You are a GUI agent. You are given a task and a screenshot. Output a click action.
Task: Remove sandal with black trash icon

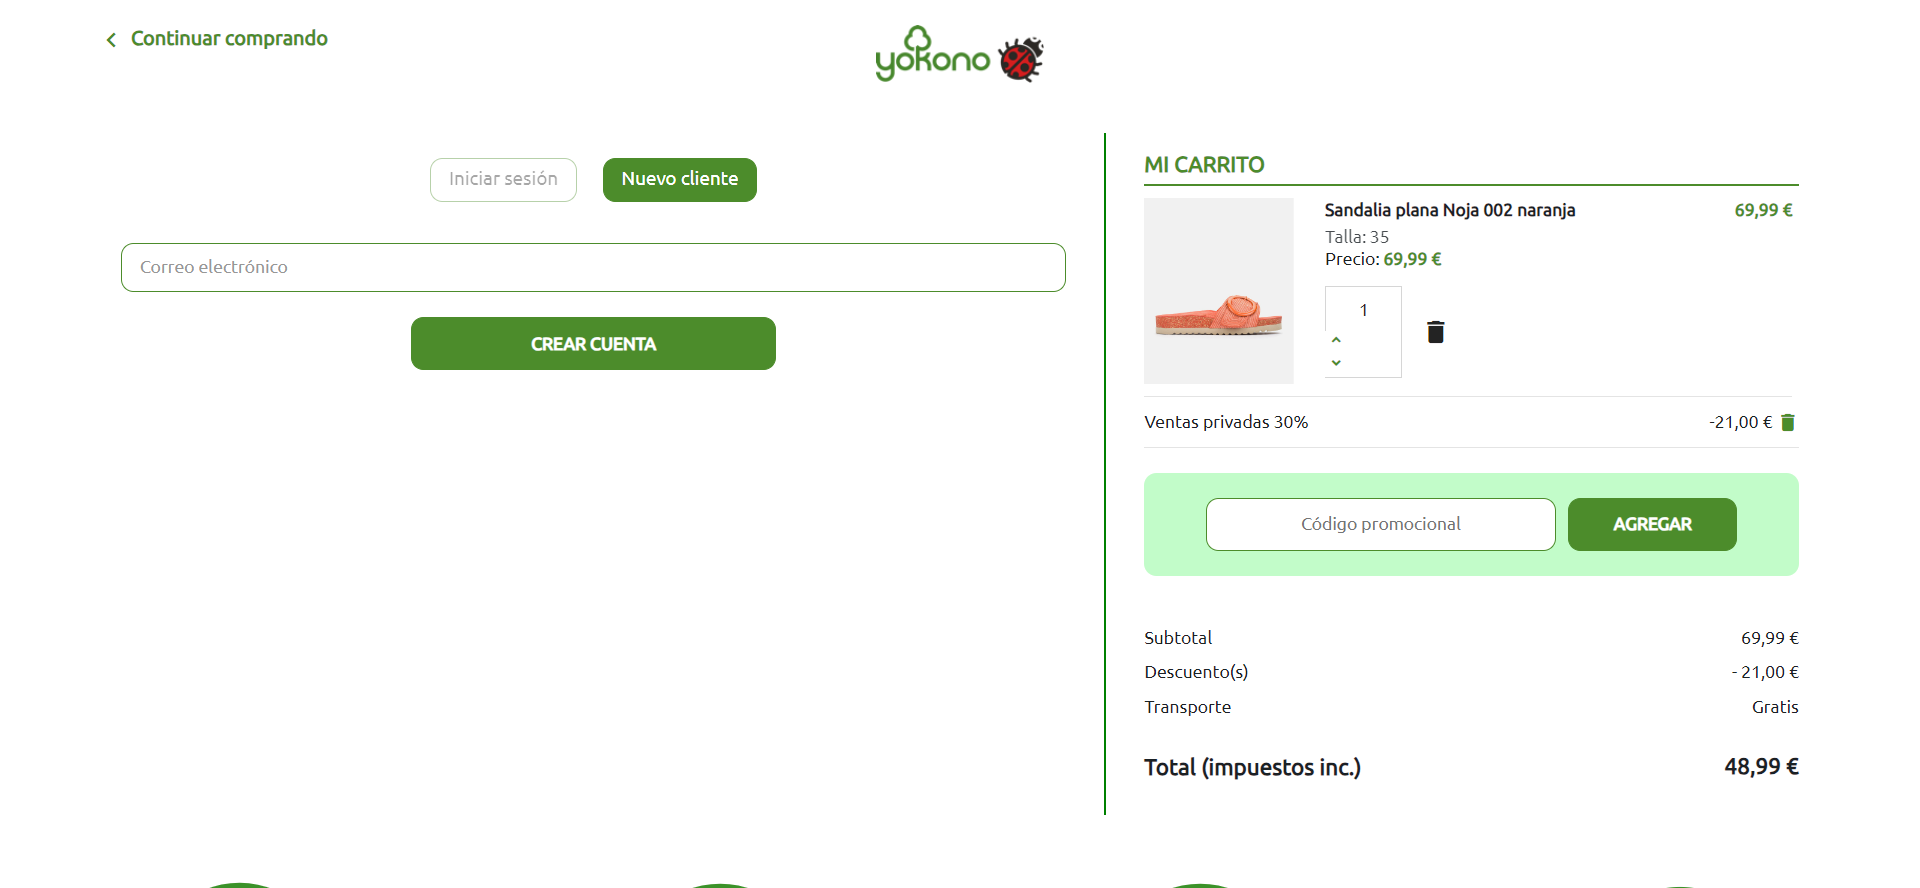pyautogui.click(x=1435, y=332)
